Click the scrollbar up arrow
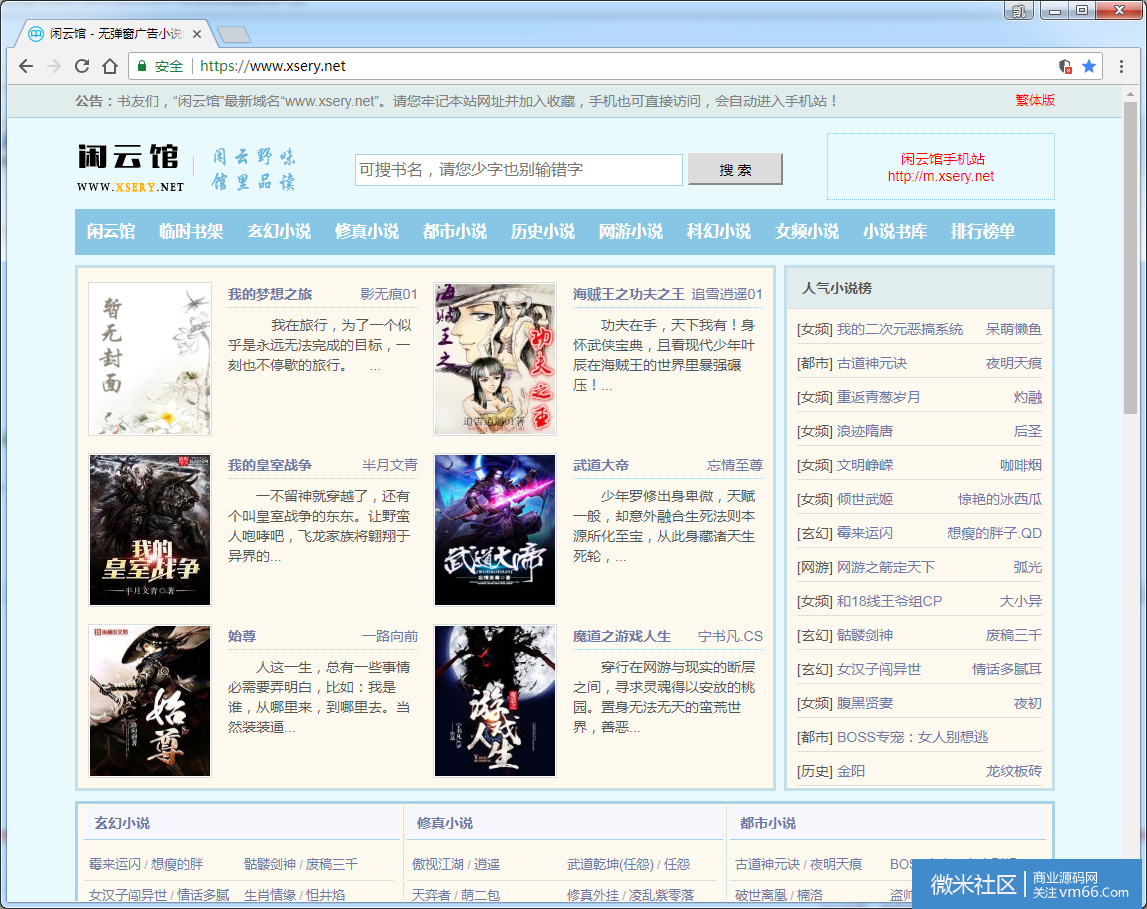The width and height of the screenshot is (1147, 909). (1130, 93)
